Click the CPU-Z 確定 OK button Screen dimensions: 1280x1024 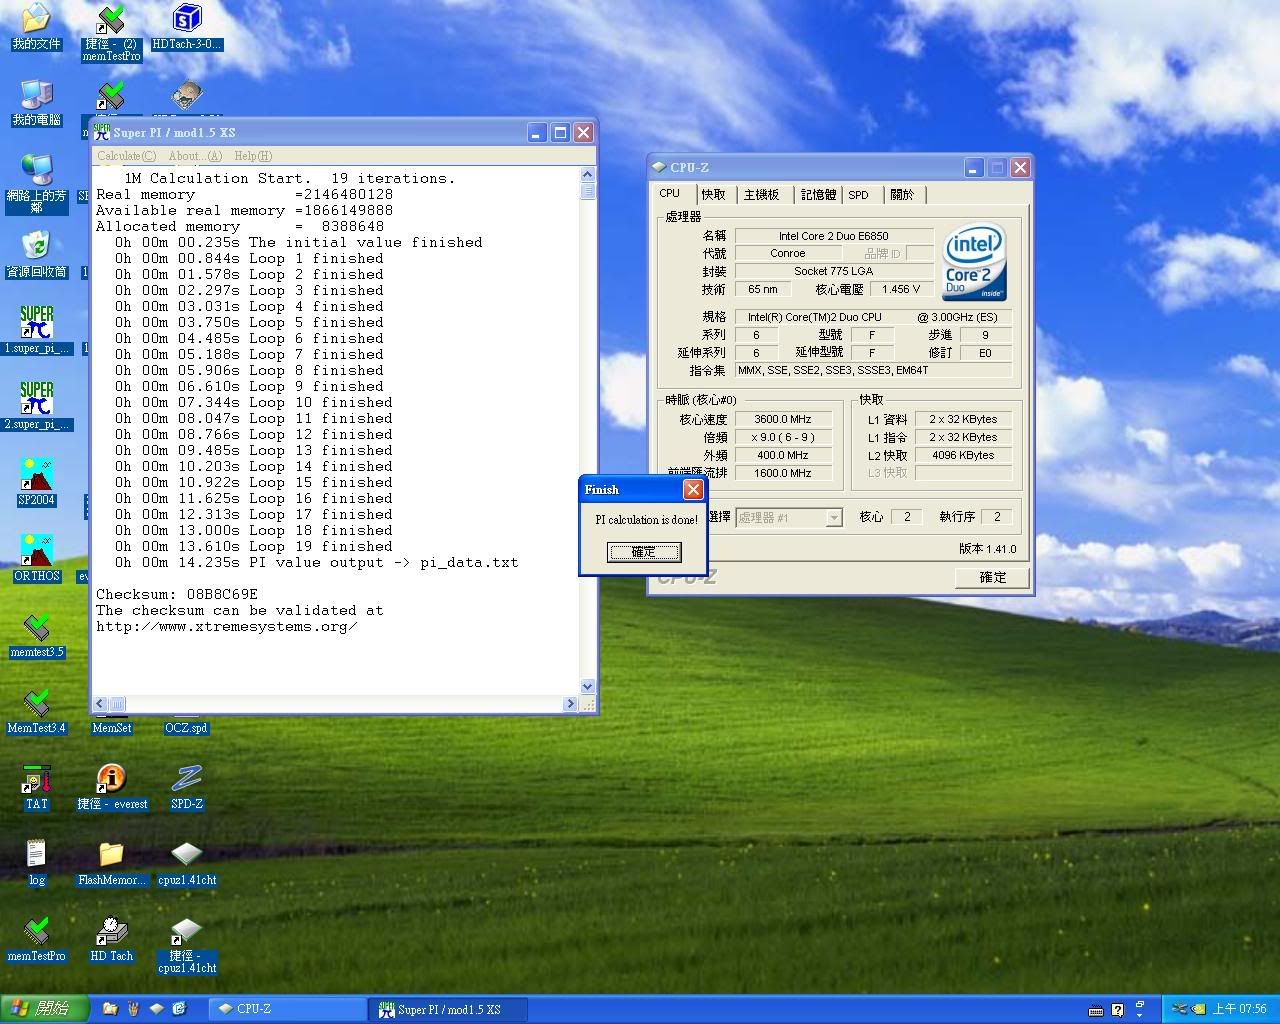[993, 577]
